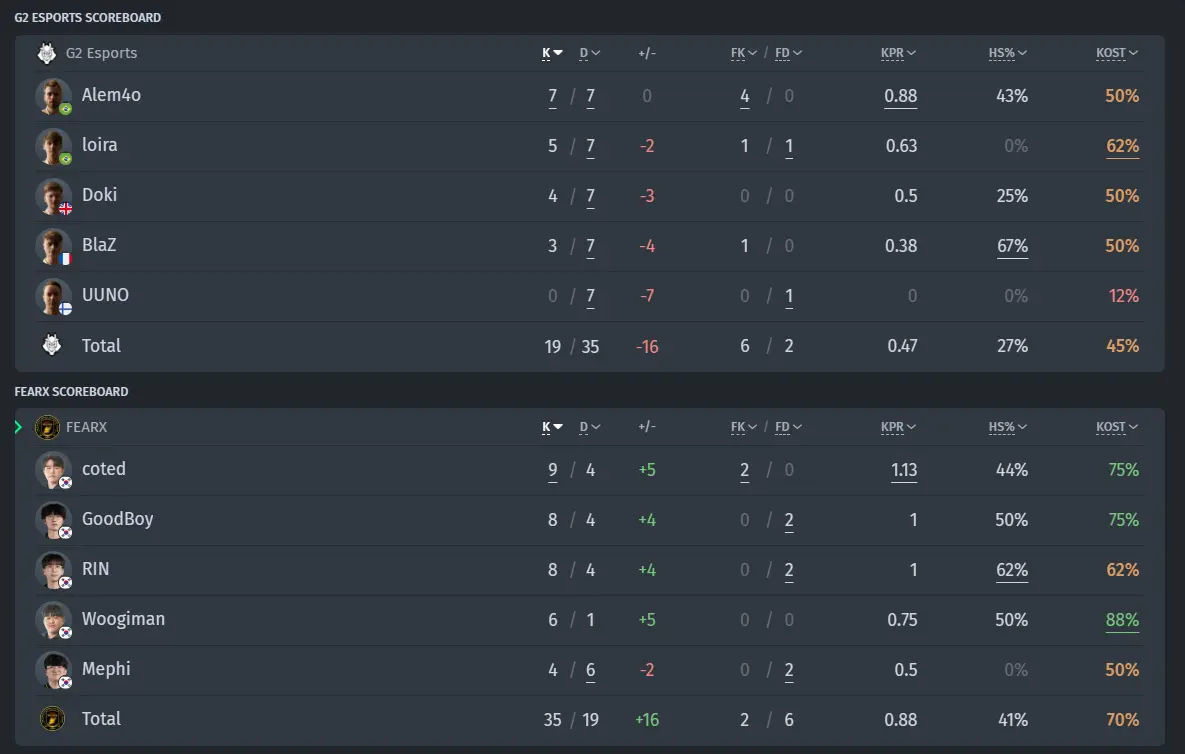Sort FEARX scoreboard by D column
This screenshot has height=754, width=1185.
pos(589,427)
